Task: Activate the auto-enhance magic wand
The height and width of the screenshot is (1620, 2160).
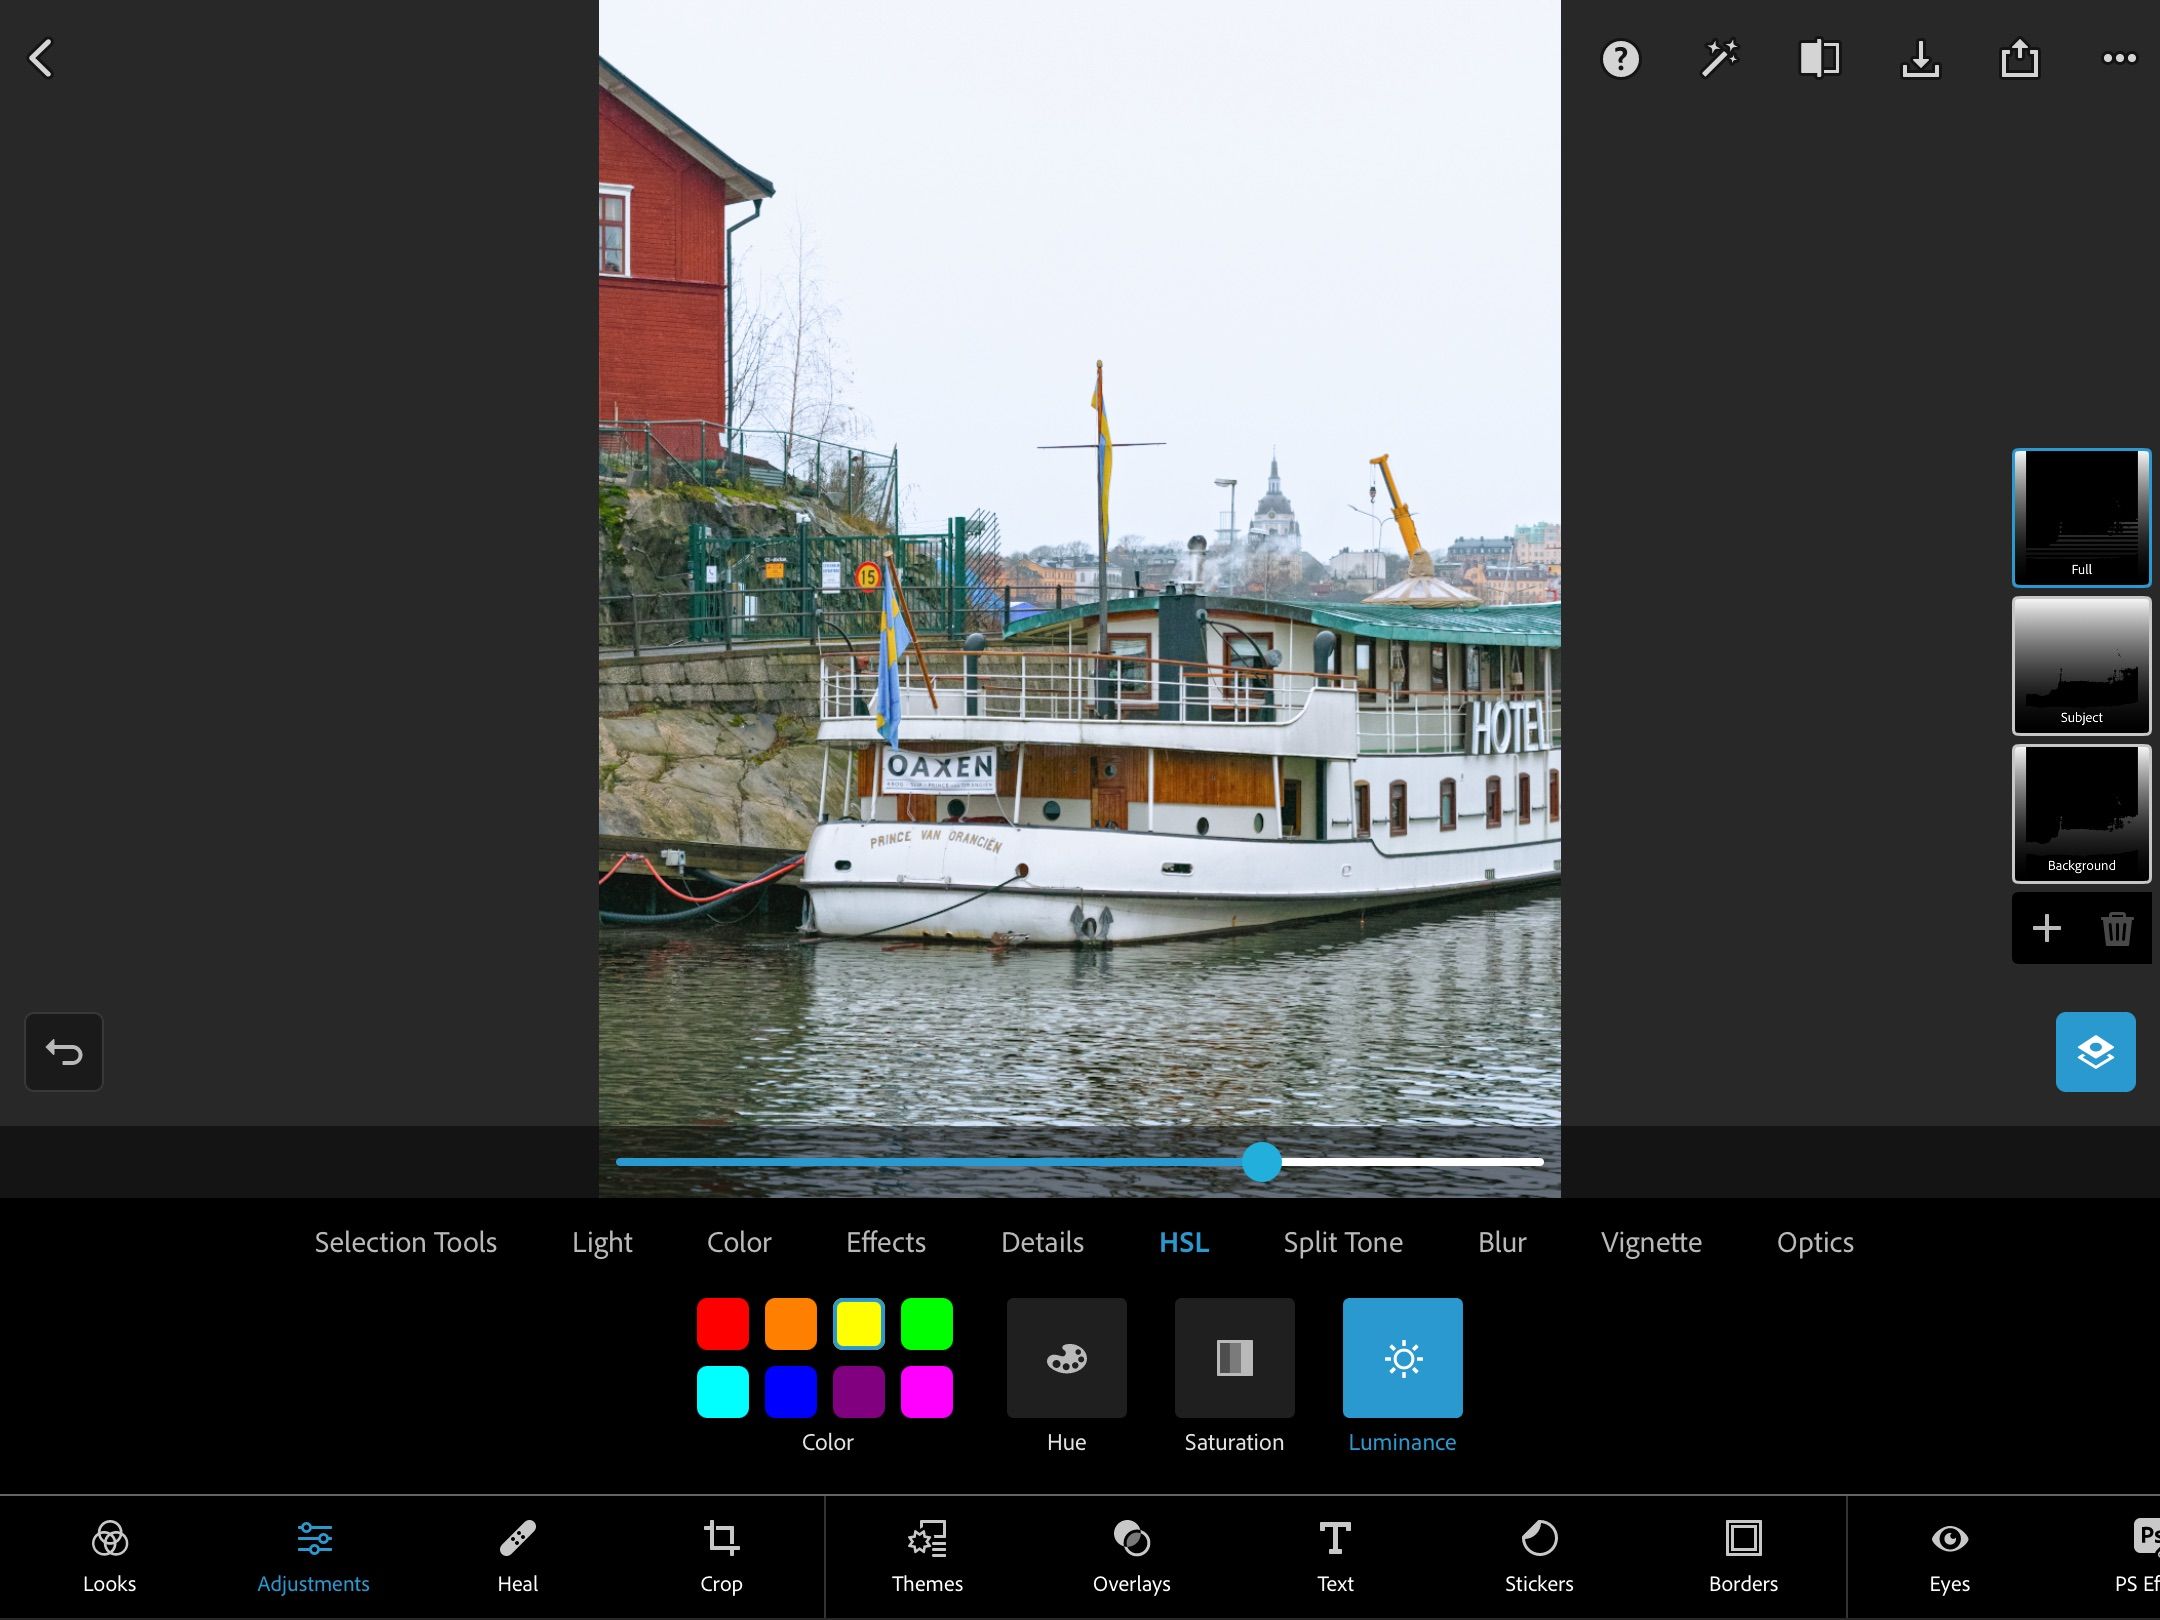Action: coord(1719,60)
